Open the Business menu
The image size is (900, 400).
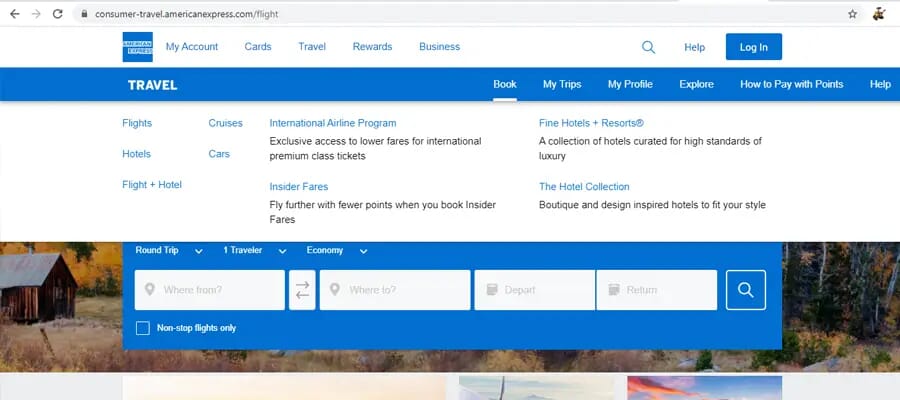439,47
